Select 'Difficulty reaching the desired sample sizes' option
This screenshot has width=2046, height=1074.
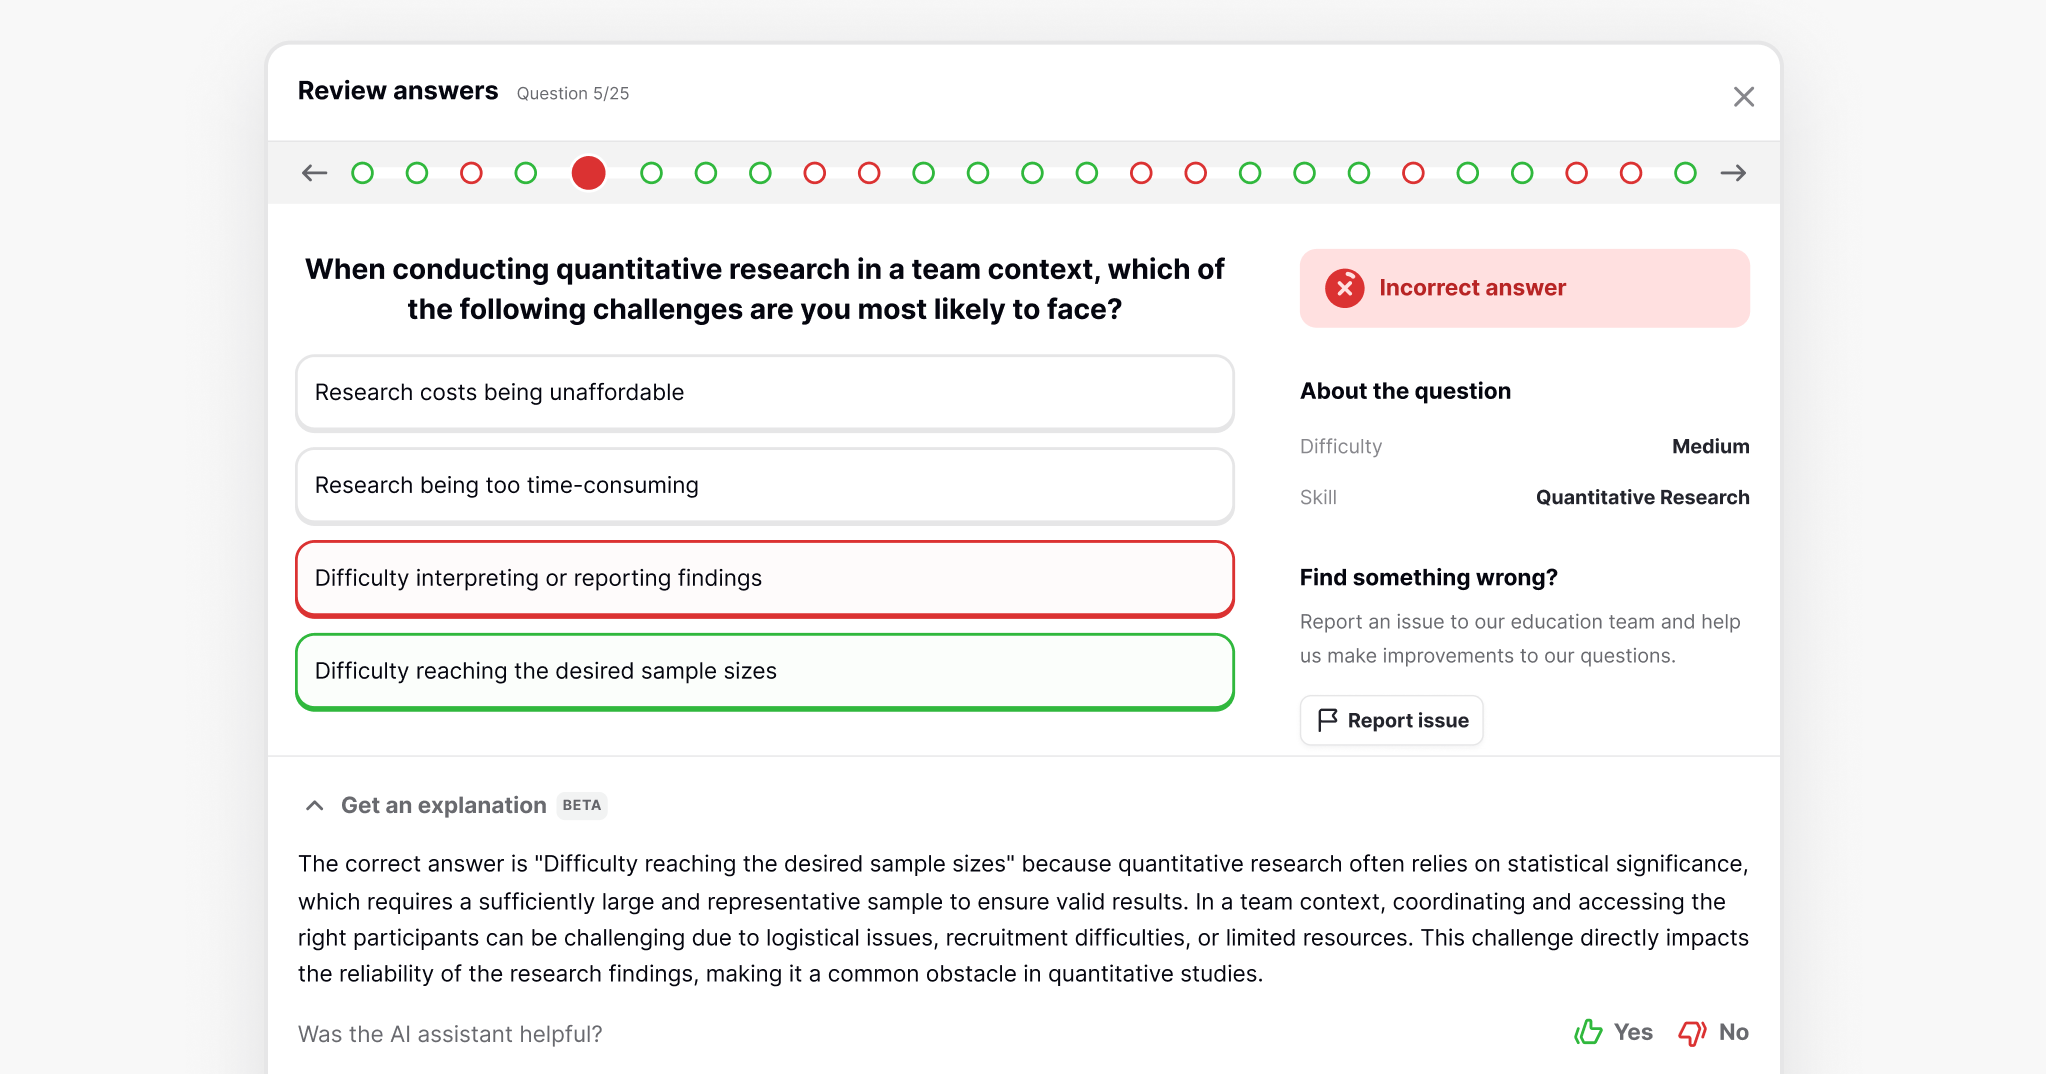(764, 672)
